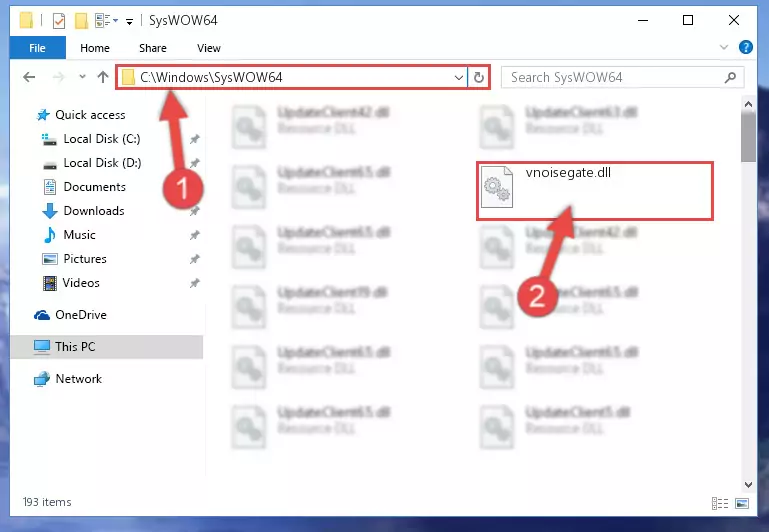Click the vertical scrollbar down arrow
The width and height of the screenshot is (769, 532).
tap(748, 485)
